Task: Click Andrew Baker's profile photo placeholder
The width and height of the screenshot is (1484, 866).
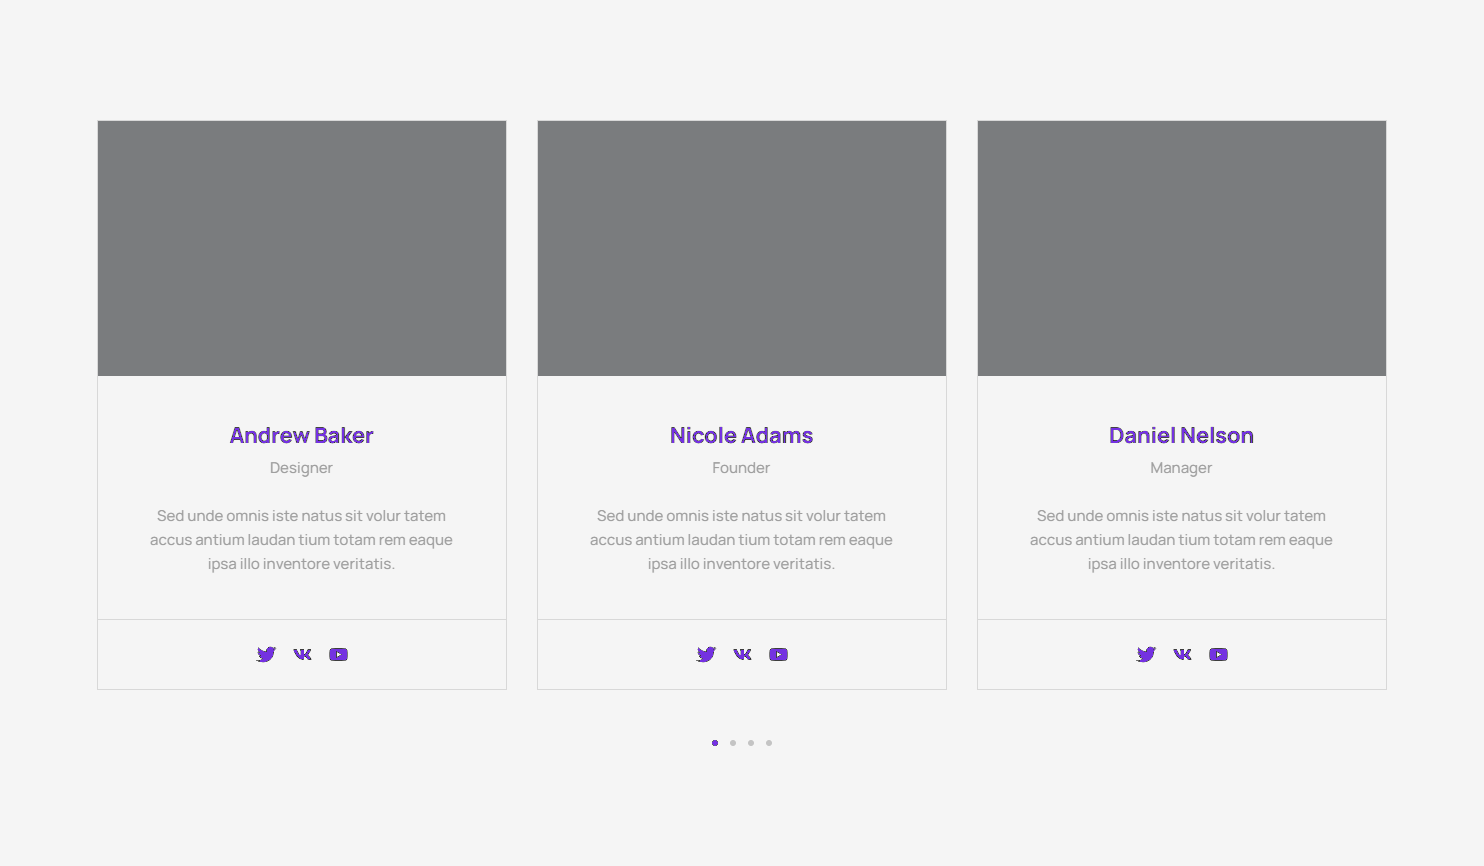Action: [x=302, y=248]
